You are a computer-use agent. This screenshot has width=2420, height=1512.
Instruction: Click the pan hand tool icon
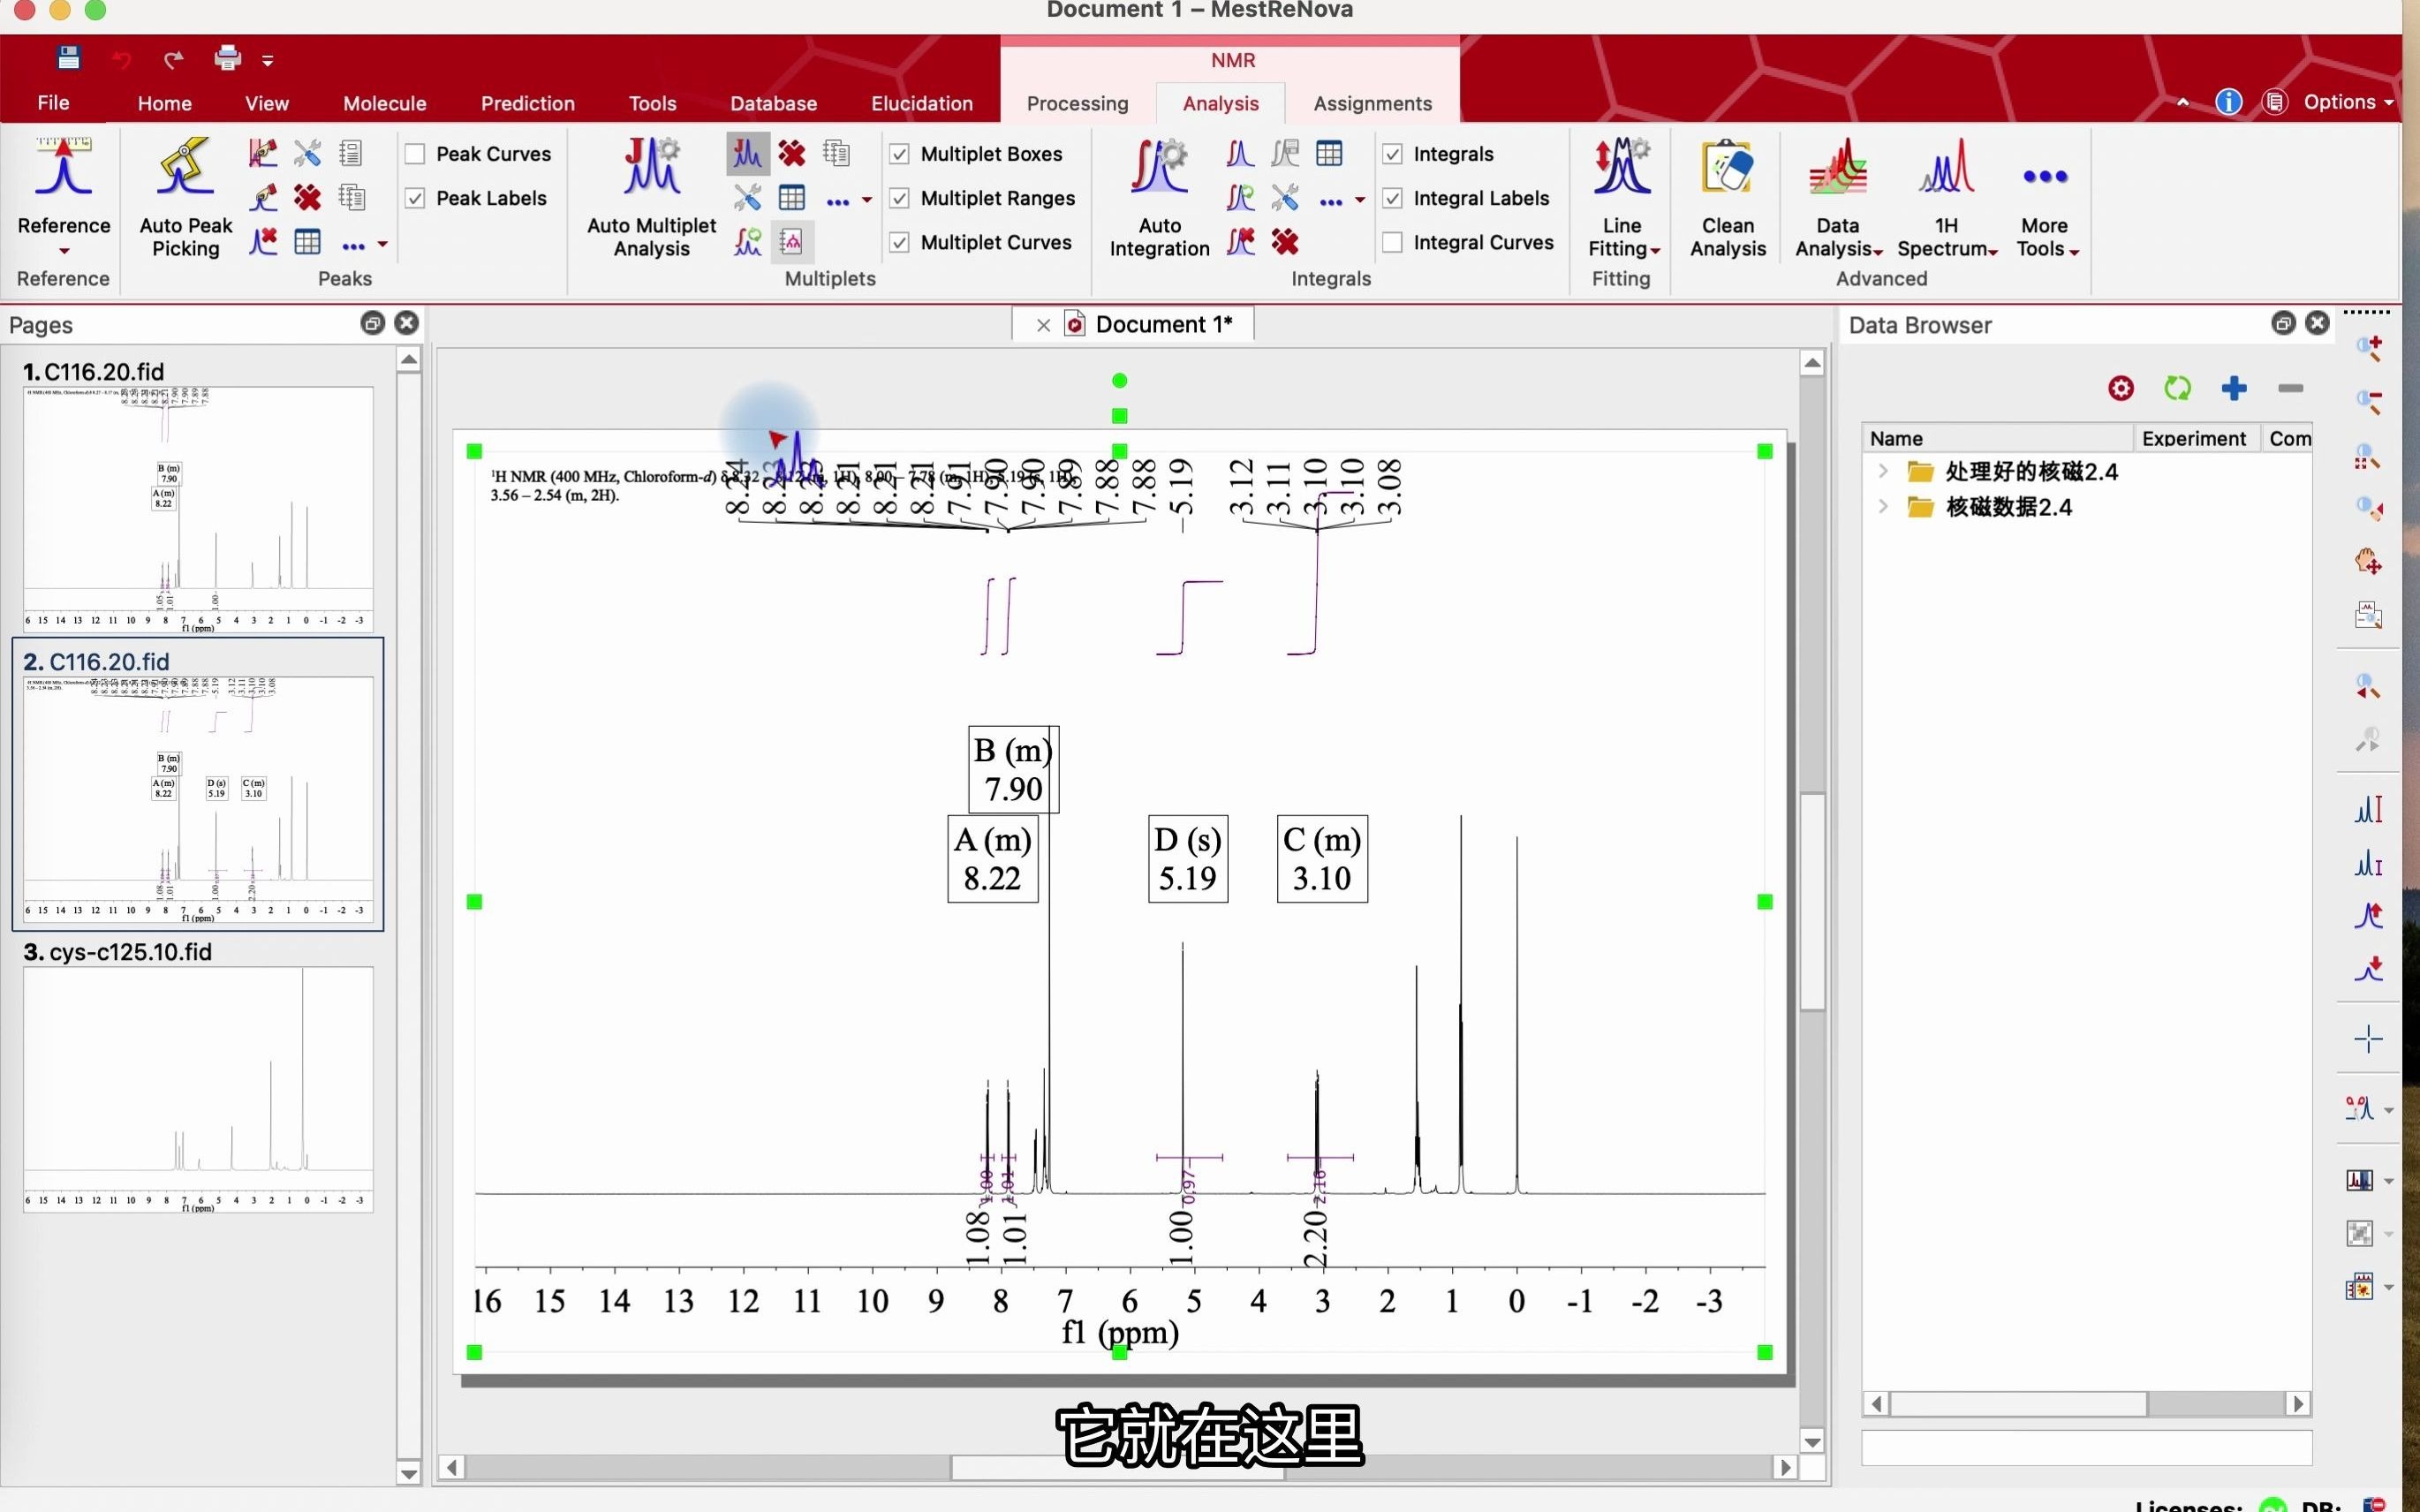point(2368,561)
